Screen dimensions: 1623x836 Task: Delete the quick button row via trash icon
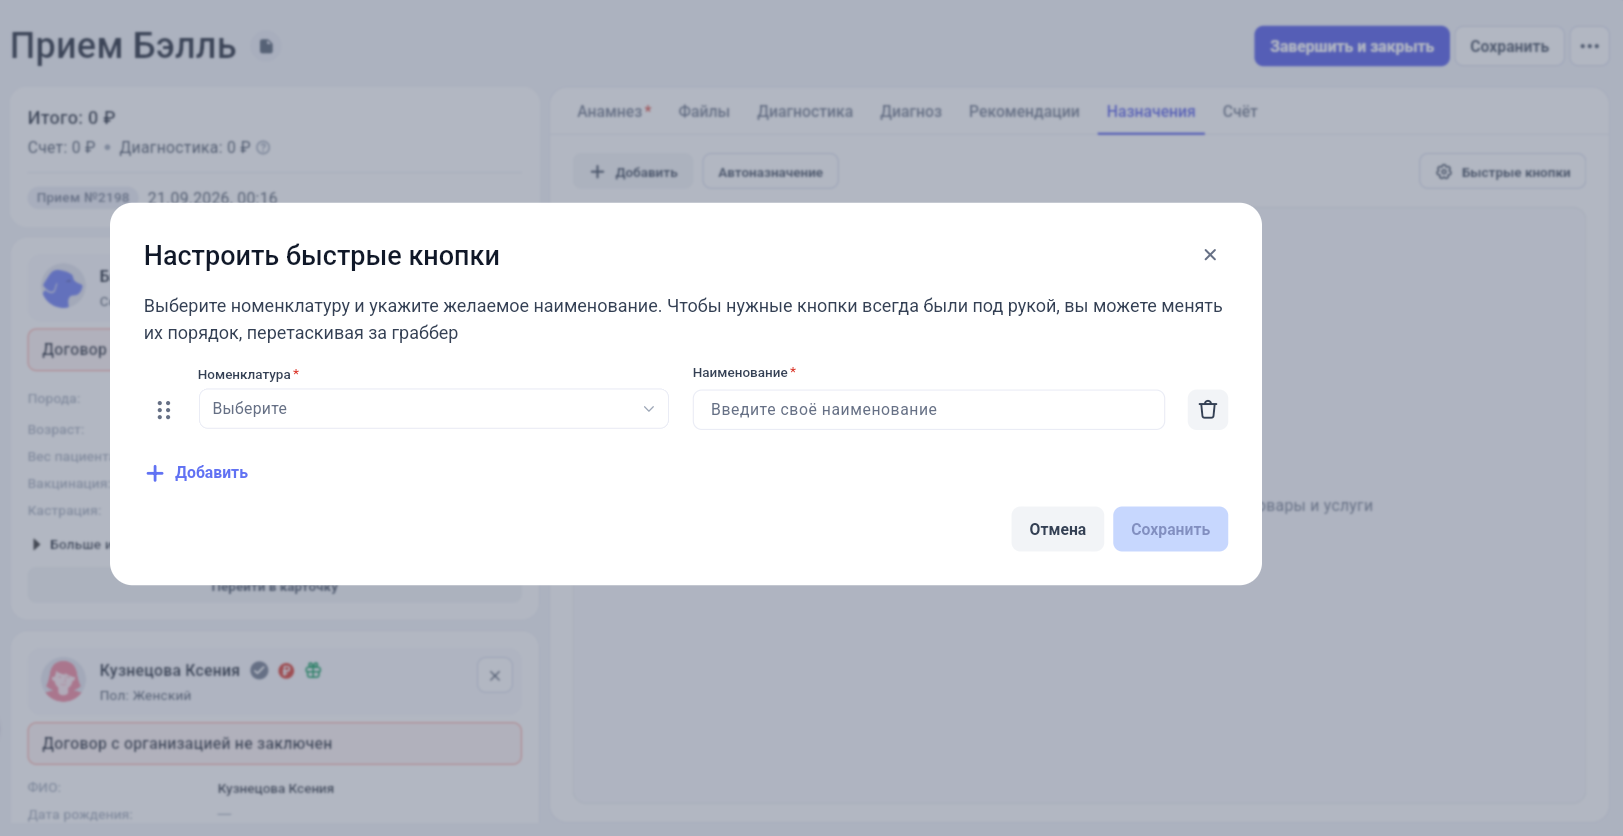pyautogui.click(x=1208, y=410)
